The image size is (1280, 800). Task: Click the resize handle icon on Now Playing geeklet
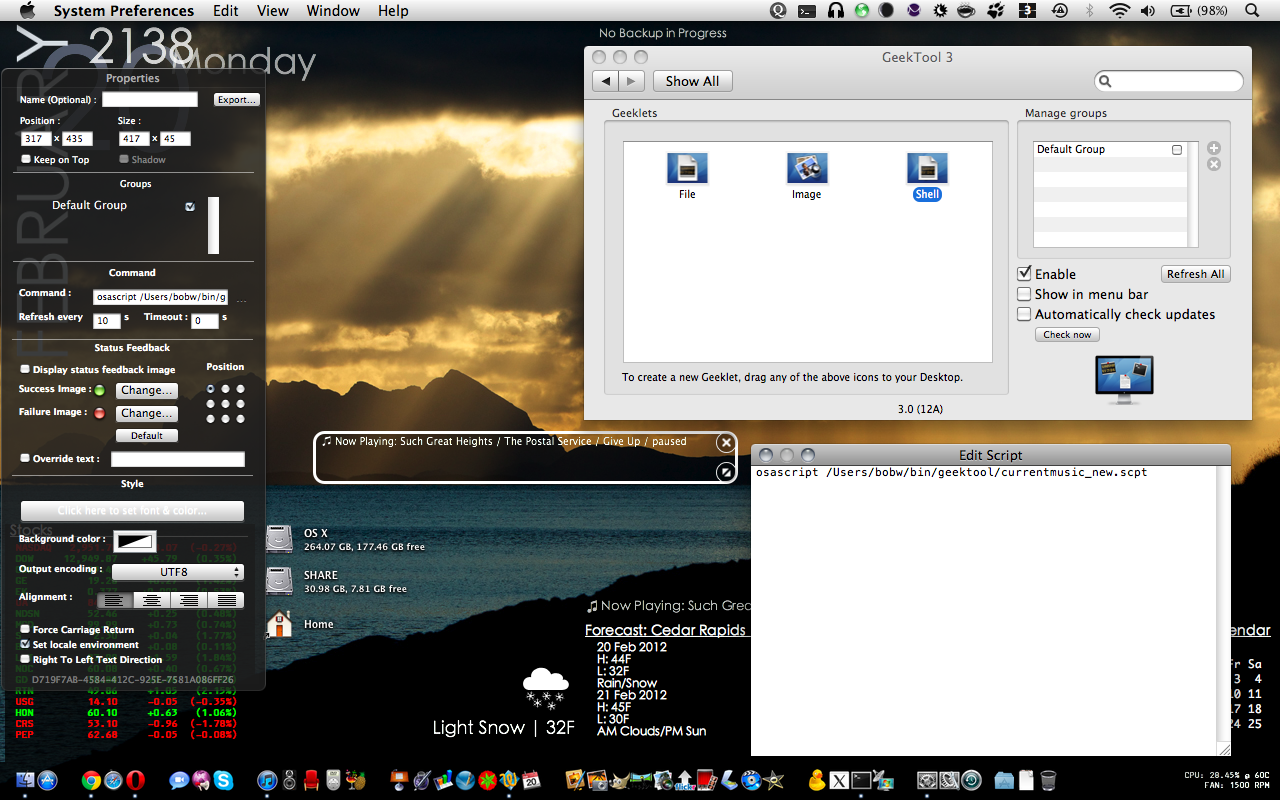click(727, 472)
